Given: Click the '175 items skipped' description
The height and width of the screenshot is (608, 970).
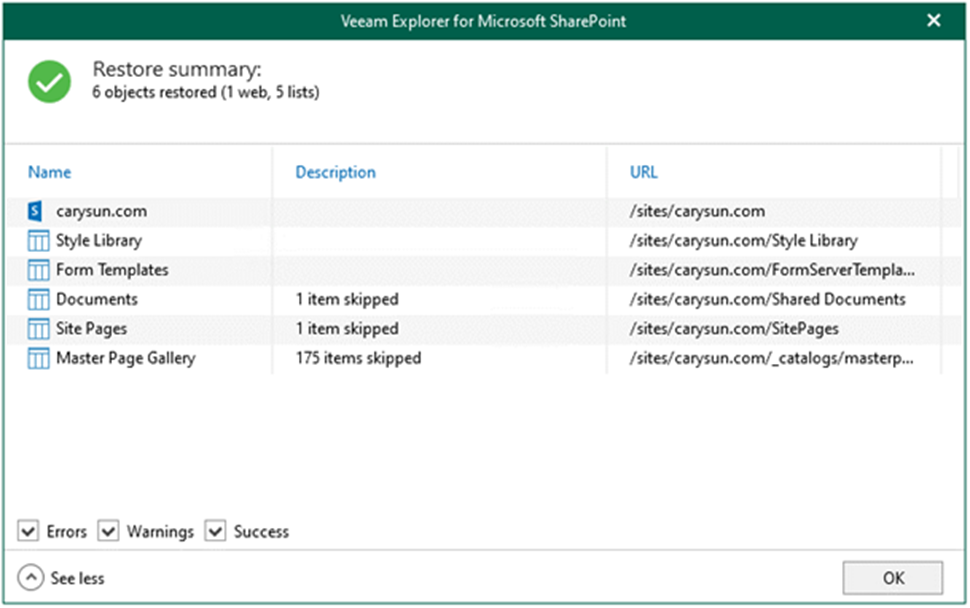Looking at the screenshot, I should click(358, 358).
